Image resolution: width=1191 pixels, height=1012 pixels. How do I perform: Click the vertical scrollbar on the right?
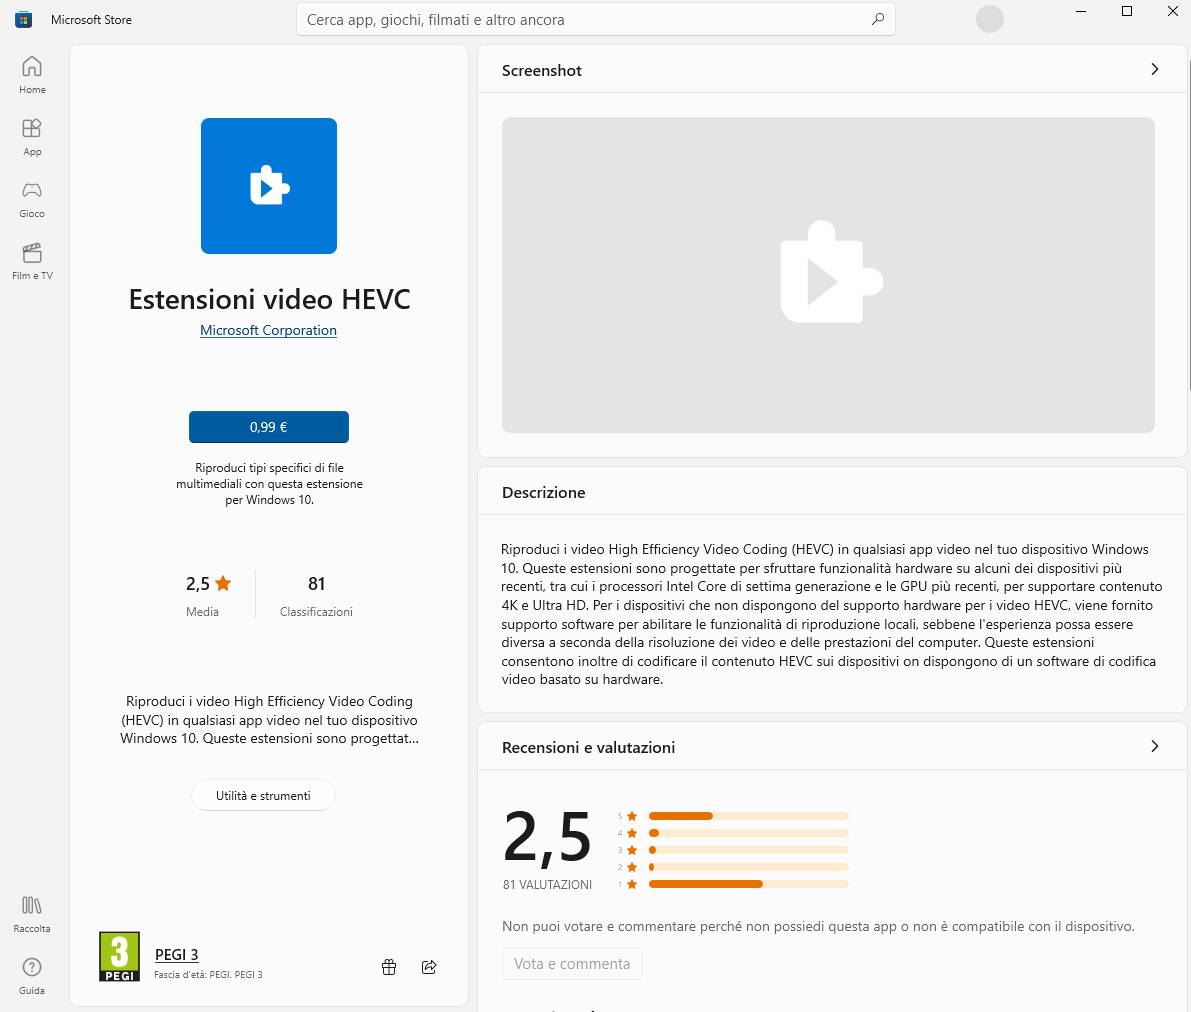click(x=1189, y=224)
